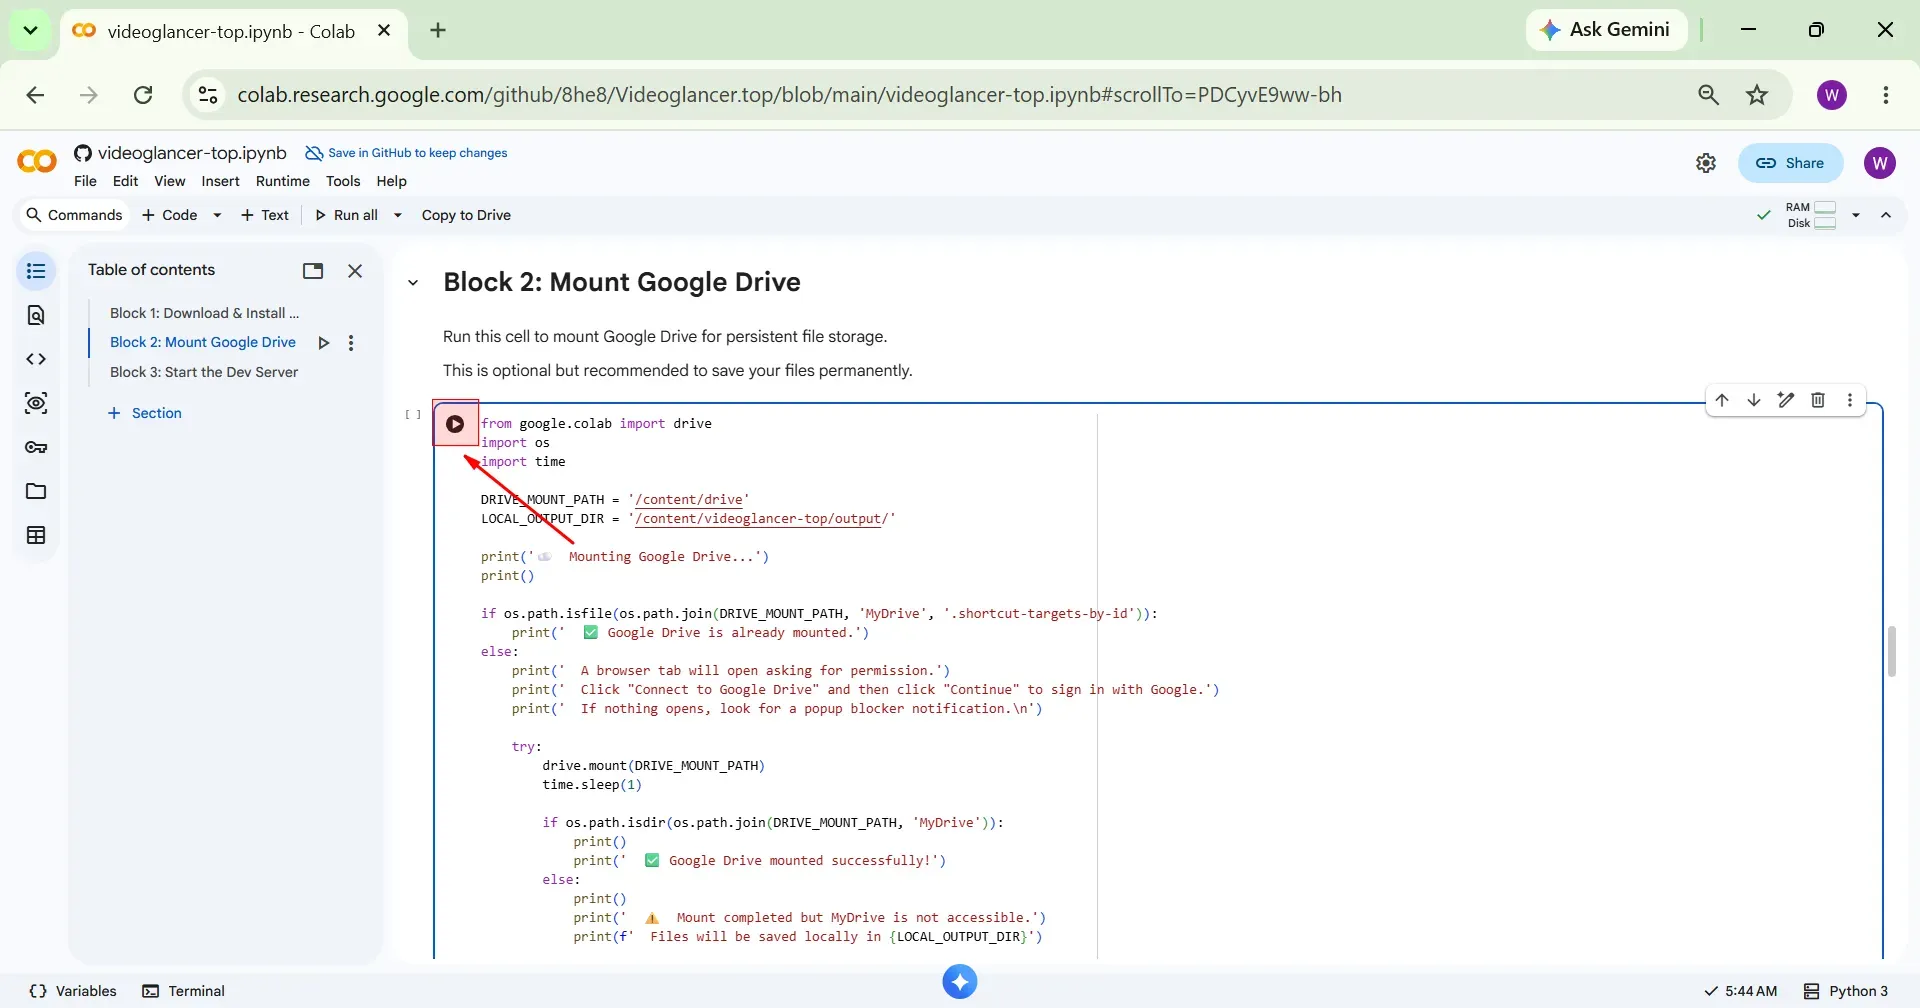This screenshot has height=1008, width=1920.
Task: Open the Tools menu
Action: coord(343,181)
